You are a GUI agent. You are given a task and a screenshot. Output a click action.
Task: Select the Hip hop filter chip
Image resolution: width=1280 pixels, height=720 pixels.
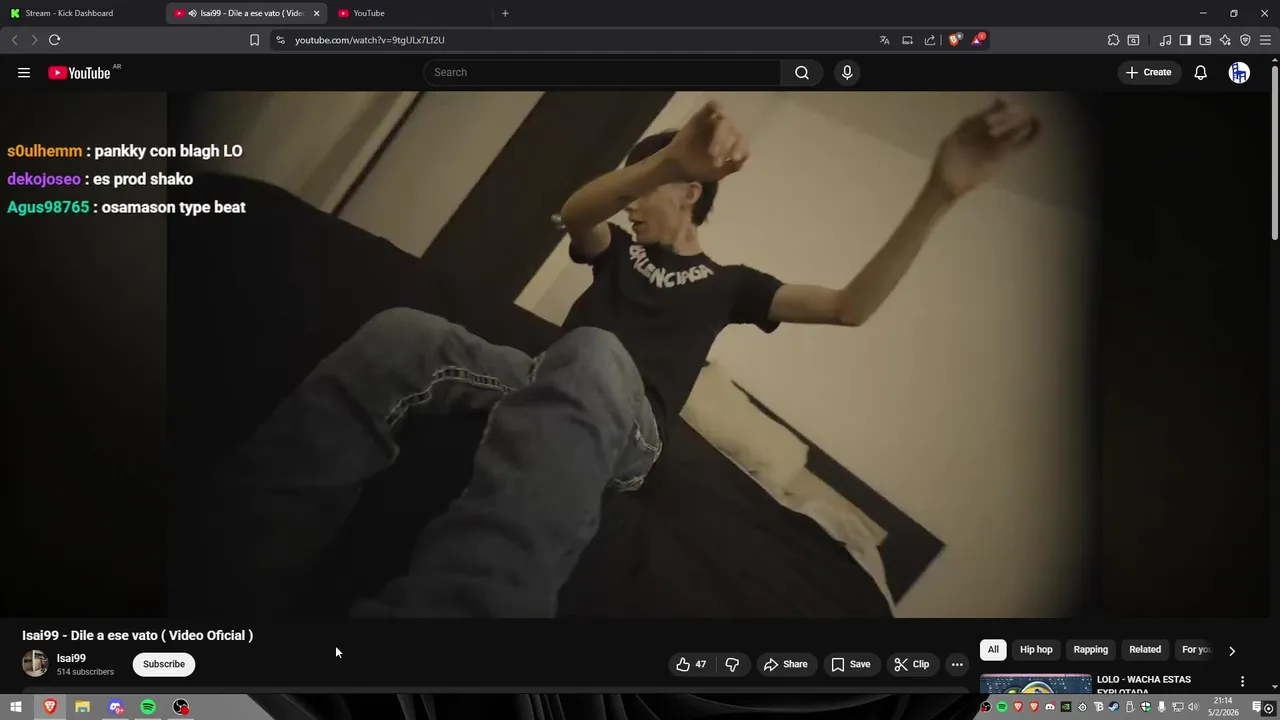pyautogui.click(x=1036, y=650)
